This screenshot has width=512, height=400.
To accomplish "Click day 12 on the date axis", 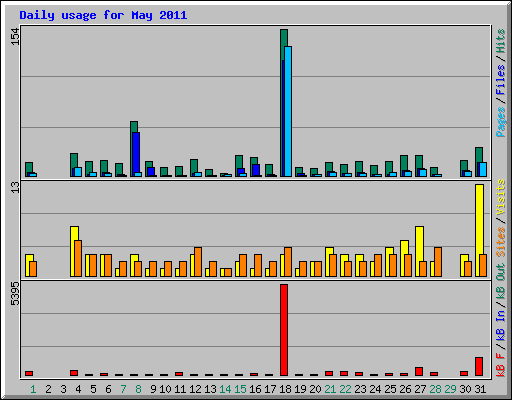I will [195, 389].
